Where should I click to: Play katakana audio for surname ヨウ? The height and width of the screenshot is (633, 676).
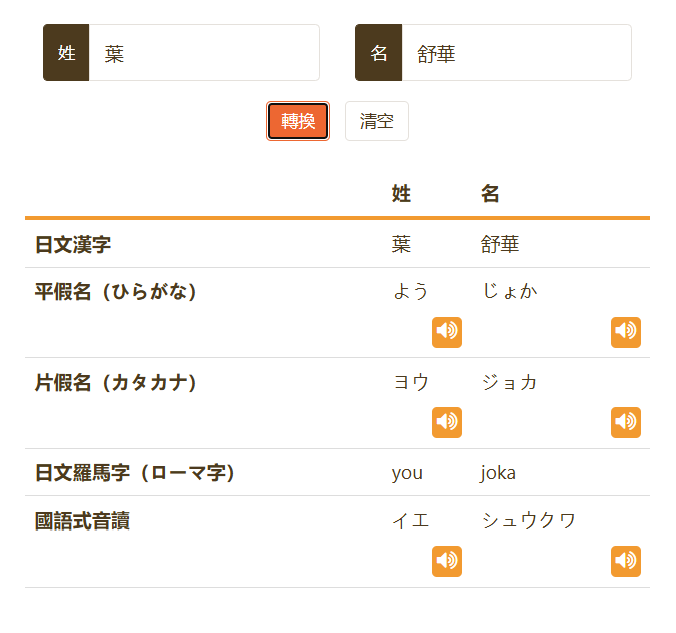pos(447,422)
